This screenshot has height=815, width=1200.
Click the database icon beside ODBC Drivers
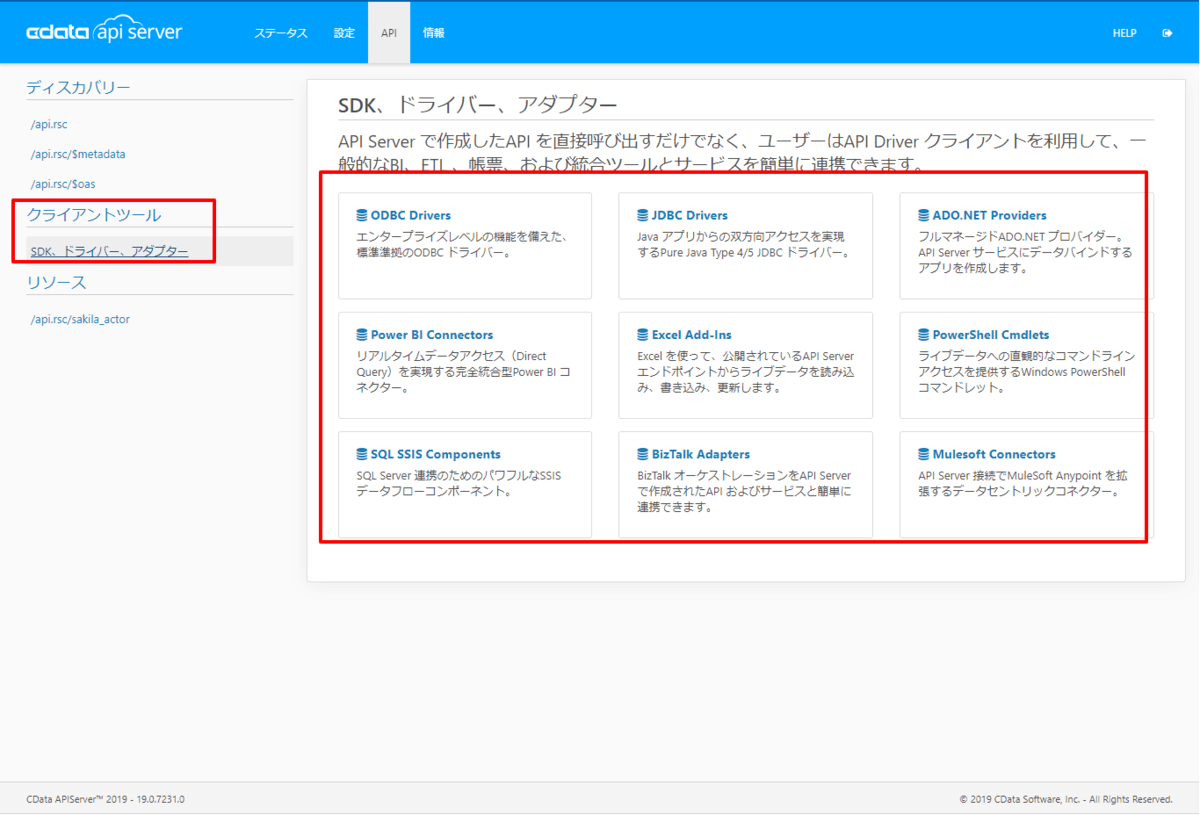pyautogui.click(x=362, y=215)
